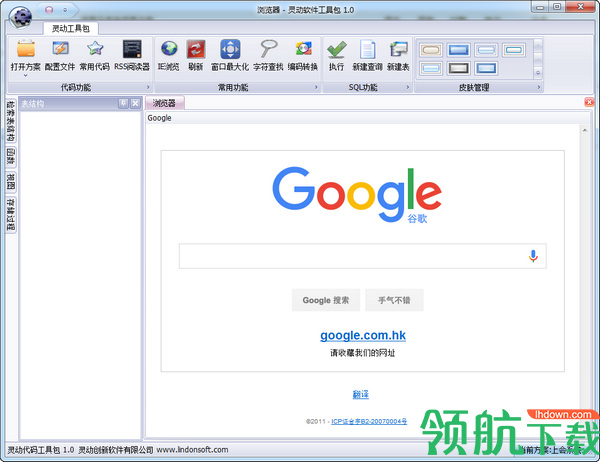Open the 存储过程 side tab
Screen dimensions: 600x462
point(11,215)
